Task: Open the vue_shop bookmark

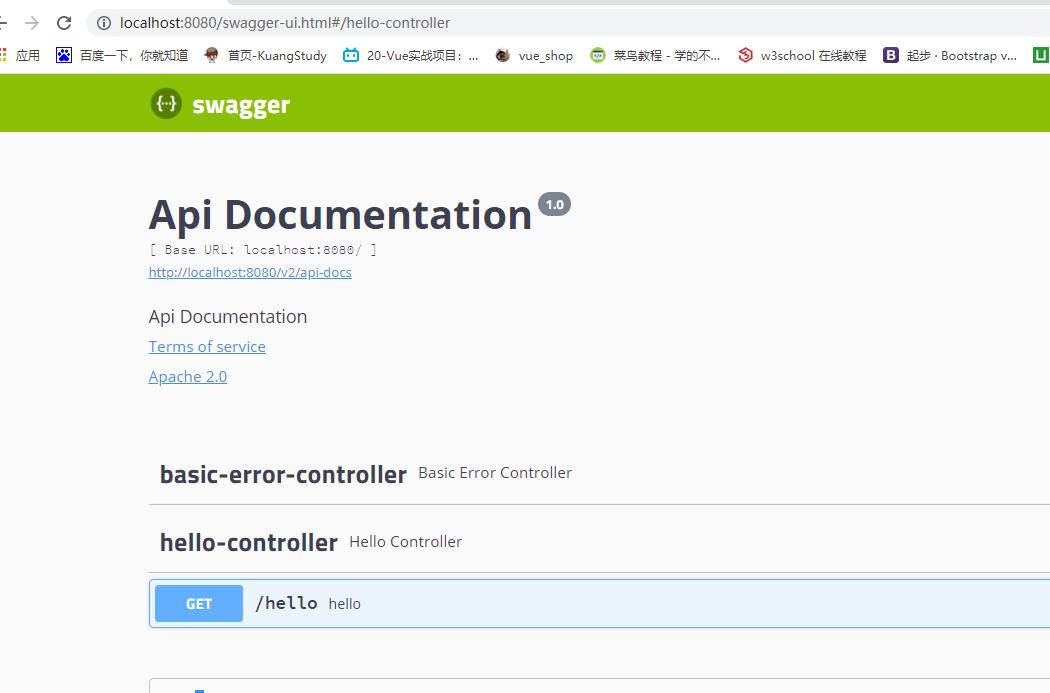Action: 534,56
